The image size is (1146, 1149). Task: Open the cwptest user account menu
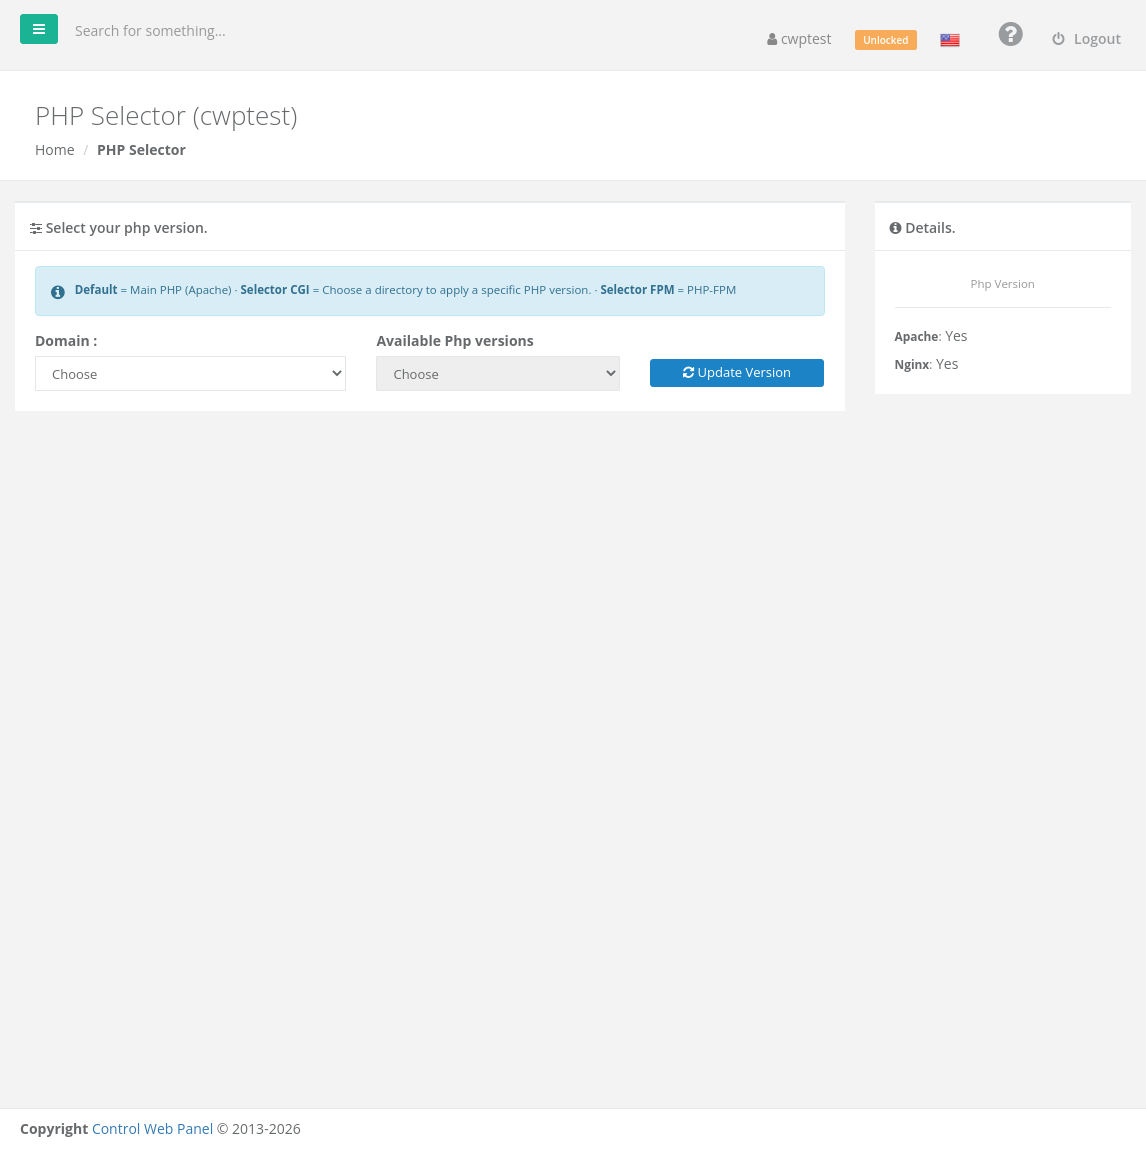pyautogui.click(x=799, y=39)
